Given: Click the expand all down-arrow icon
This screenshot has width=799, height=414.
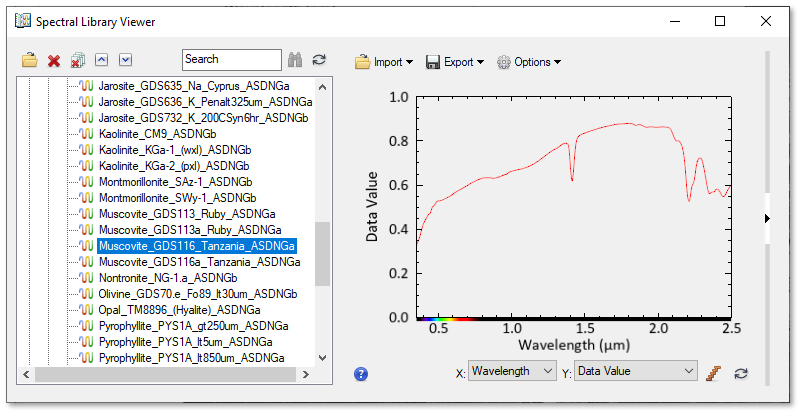Looking at the screenshot, I should tap(126, 60).
